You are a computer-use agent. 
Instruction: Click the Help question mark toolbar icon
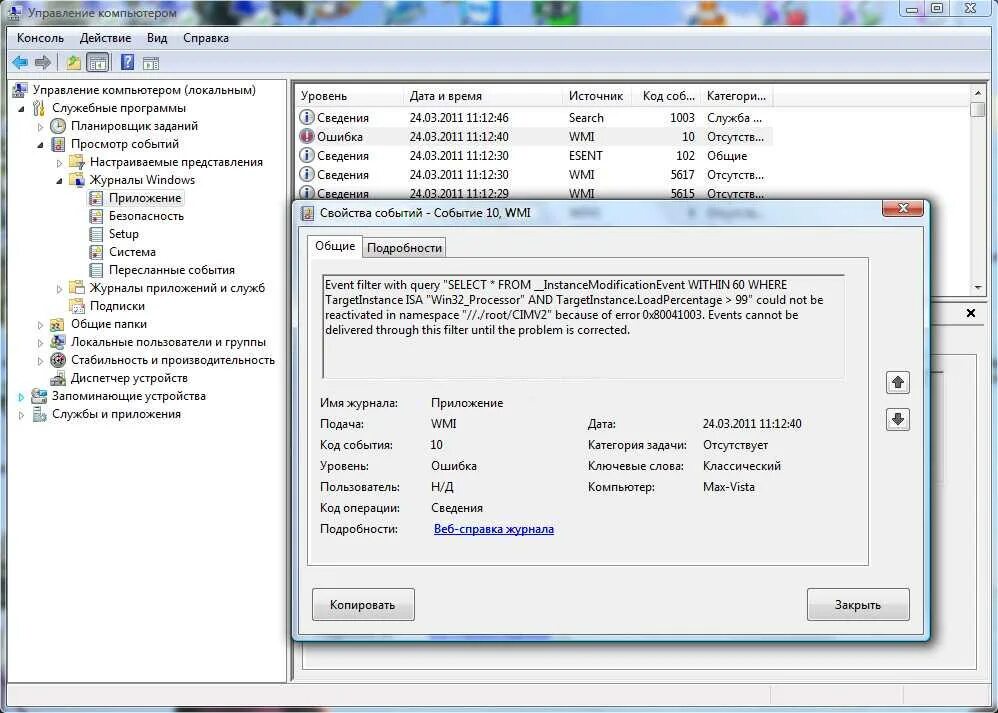click(x=127, y=62)
